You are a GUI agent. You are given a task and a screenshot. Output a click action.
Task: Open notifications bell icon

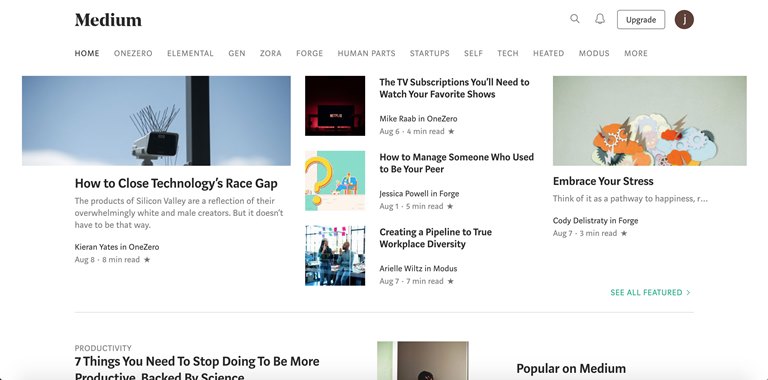600,19
